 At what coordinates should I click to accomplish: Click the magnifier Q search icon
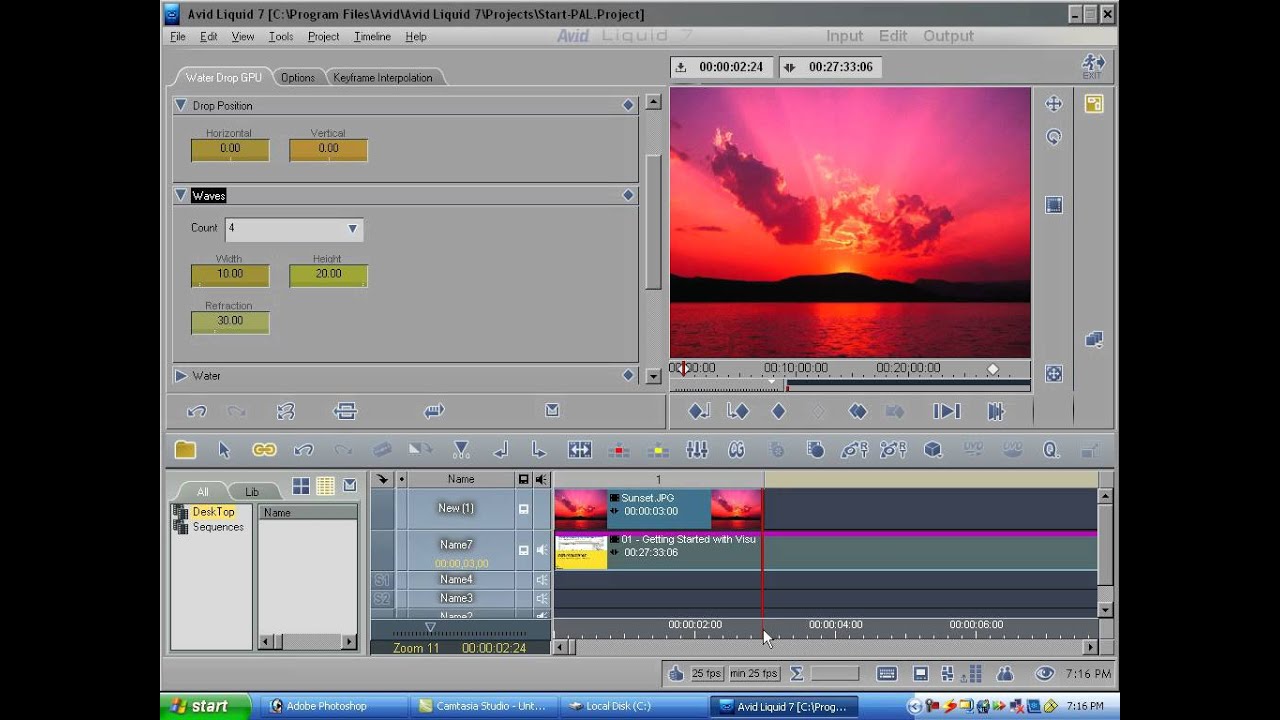click(1051, 450)
